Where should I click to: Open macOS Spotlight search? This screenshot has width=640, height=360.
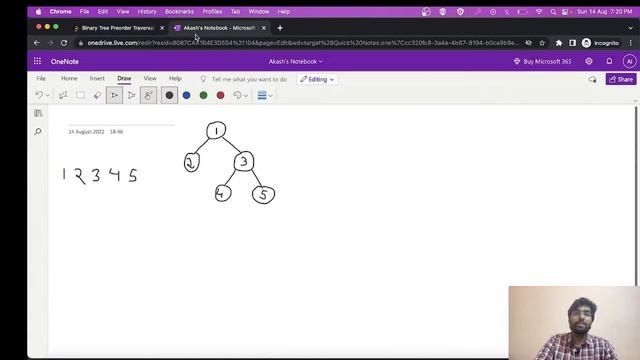coord(553,12)
